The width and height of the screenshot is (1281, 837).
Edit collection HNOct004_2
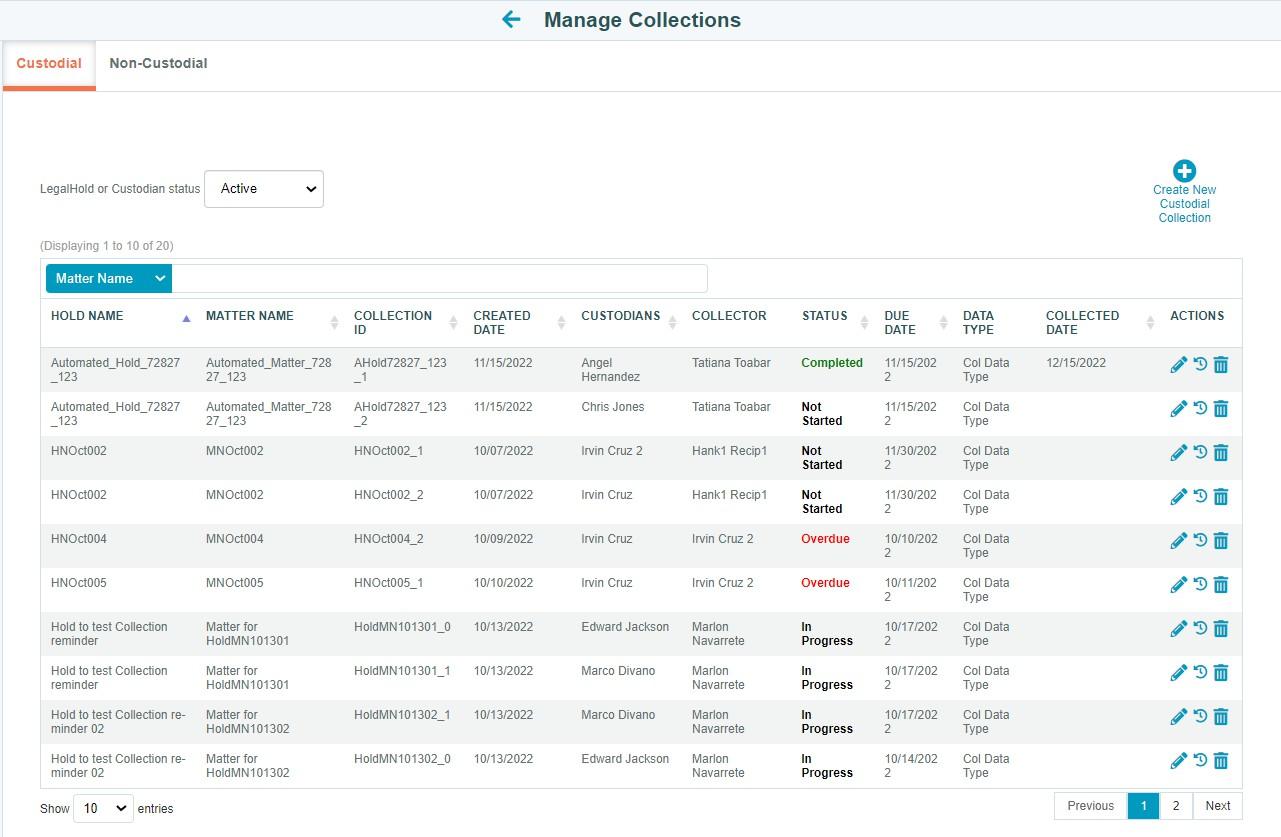tap(1179, 541)
